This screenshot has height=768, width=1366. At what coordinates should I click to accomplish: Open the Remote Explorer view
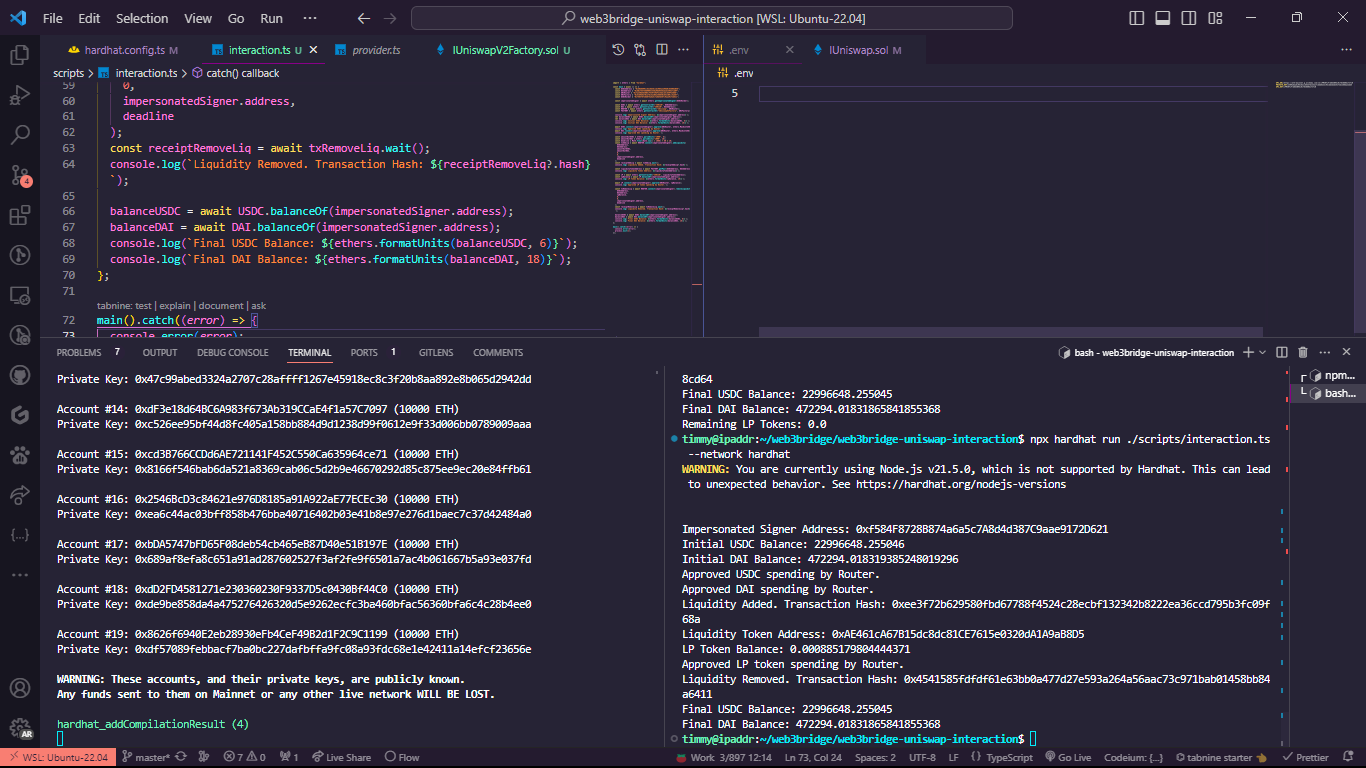20,295
